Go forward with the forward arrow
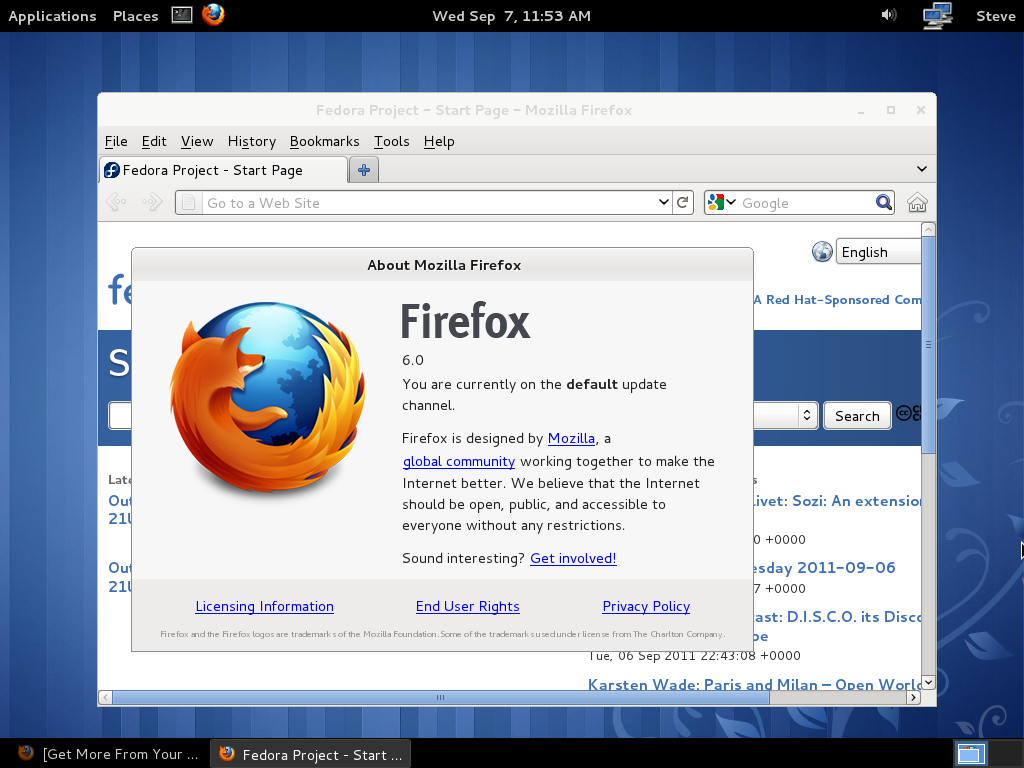 (152, 202)
